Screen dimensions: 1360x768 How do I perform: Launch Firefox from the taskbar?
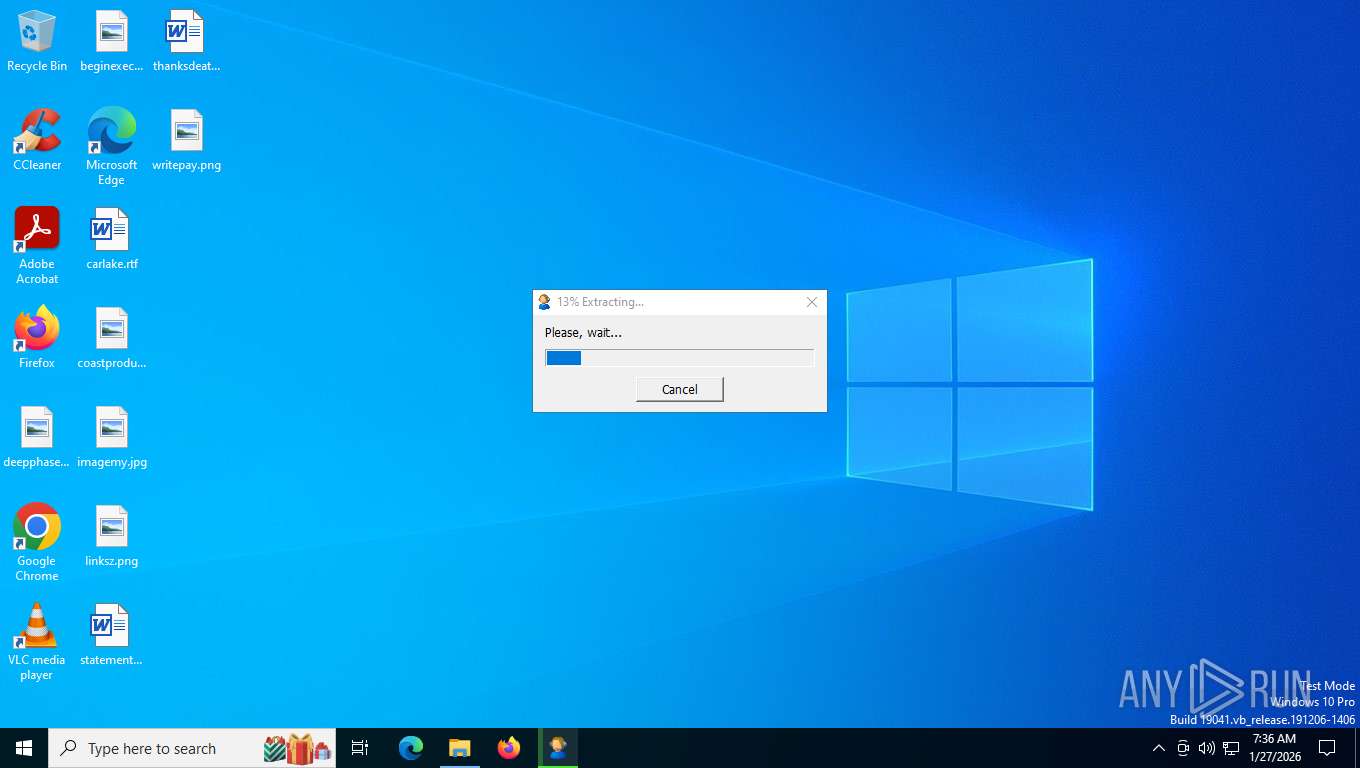point(509,748)
